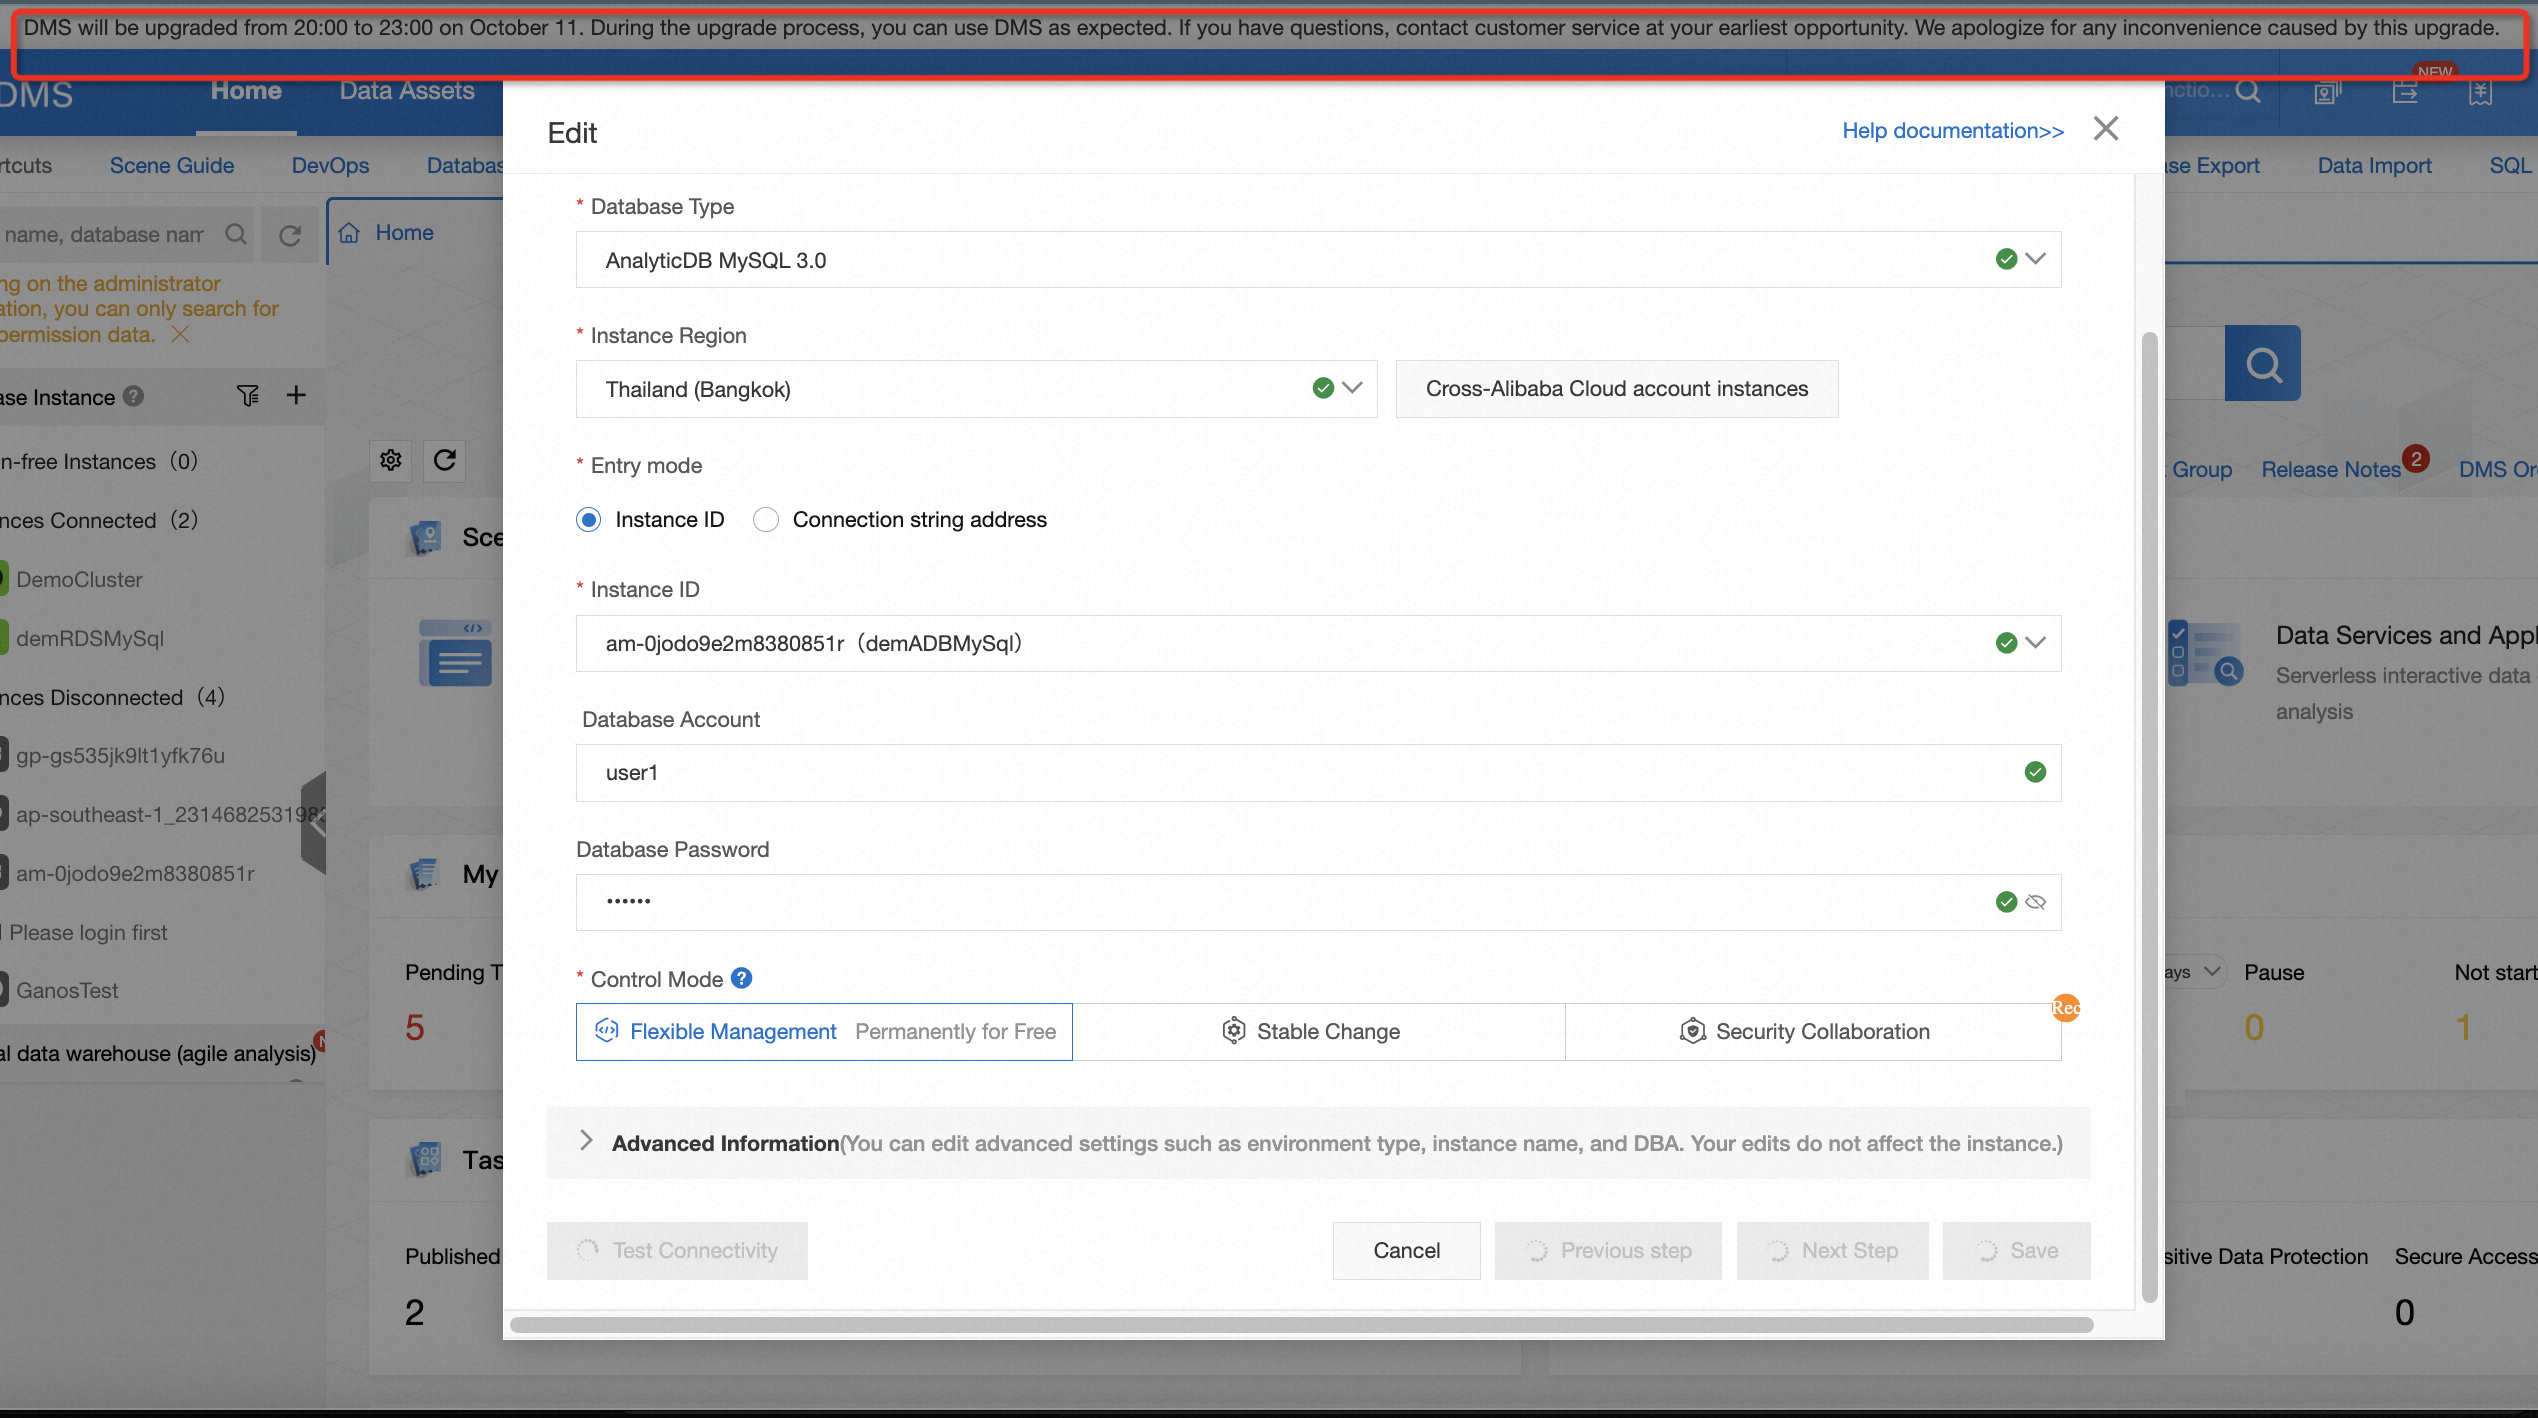Click the Published count 2
Screen dimensions: 2538x1418
click(415, 1313)
